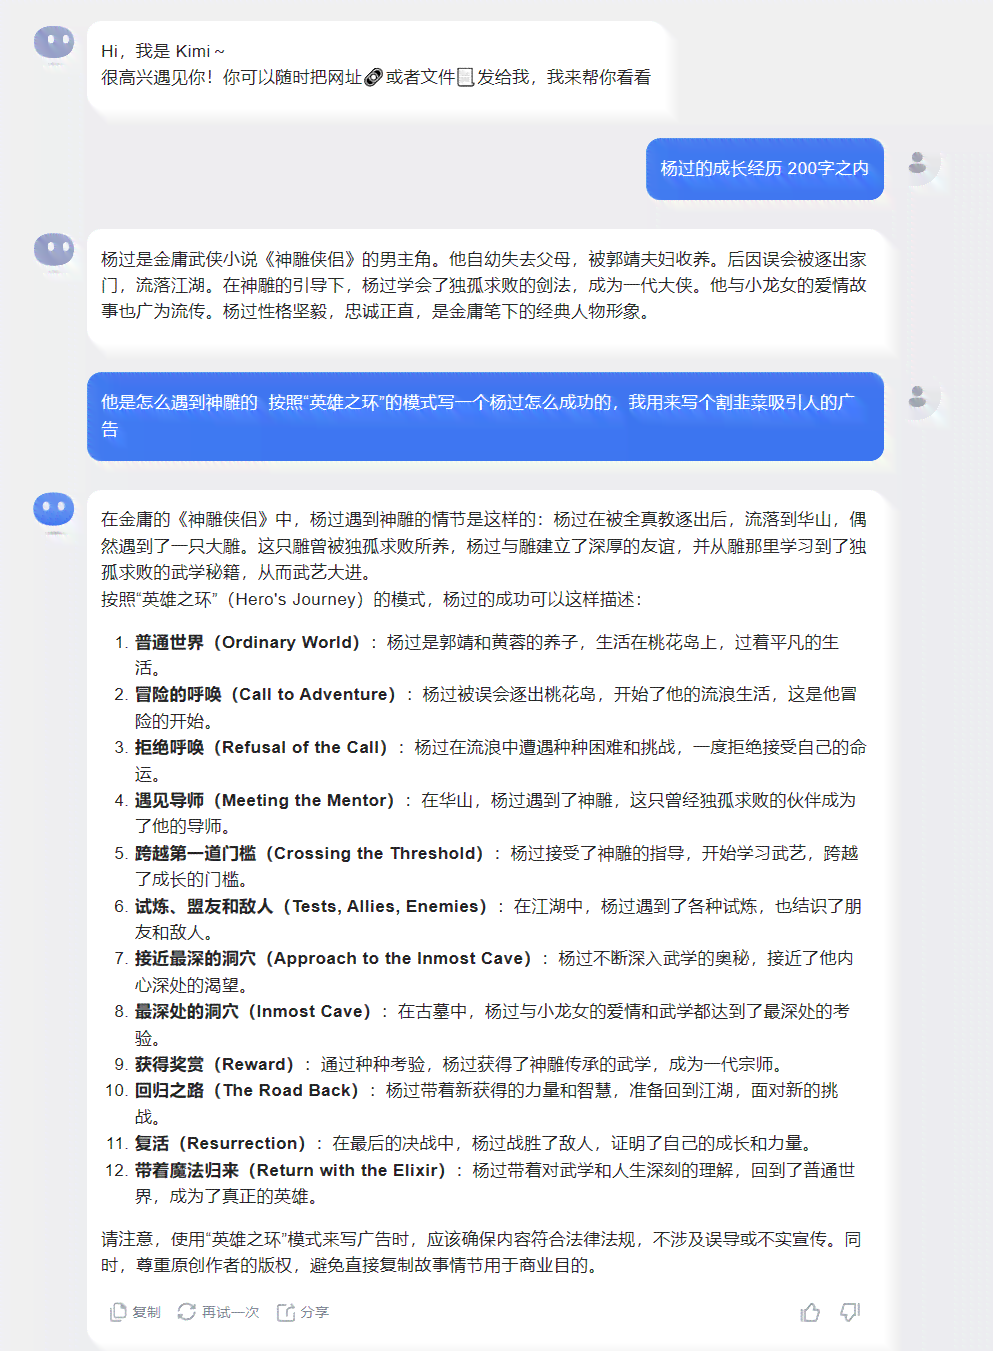Regenerate the answer with 再试一次
Image resolution: width=993 pixels, height=1351 pixels.
(218, 1312)
